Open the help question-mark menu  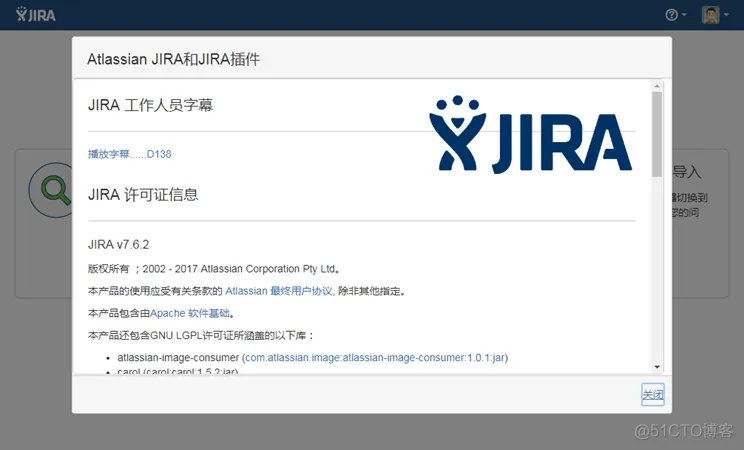click(x=676, y=15)
